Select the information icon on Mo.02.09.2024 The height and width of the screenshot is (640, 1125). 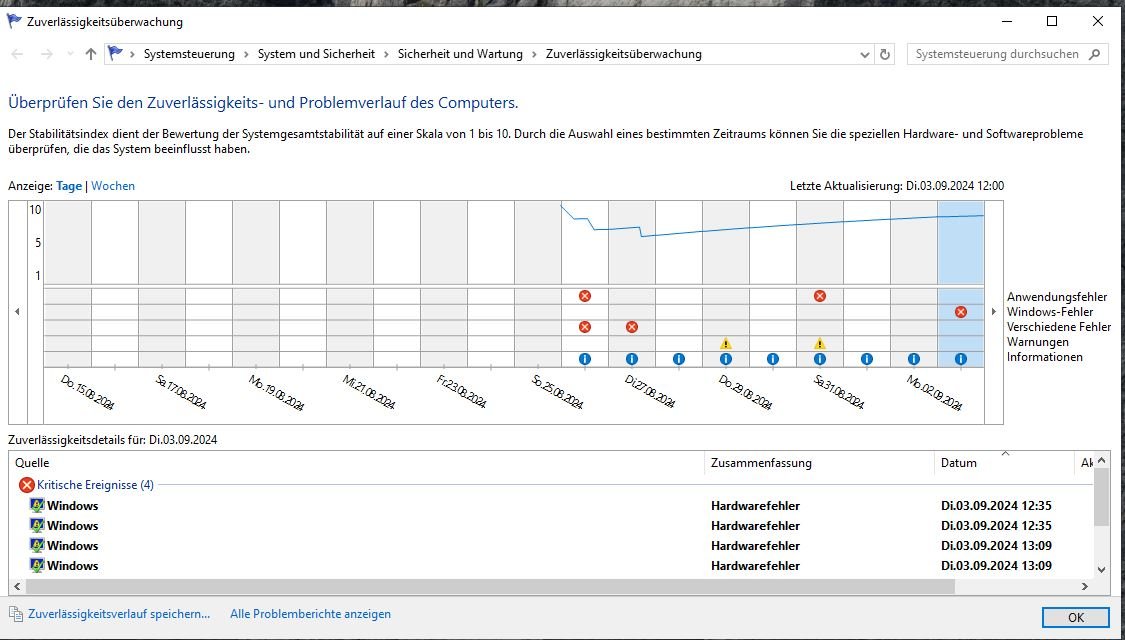(913, 359)
